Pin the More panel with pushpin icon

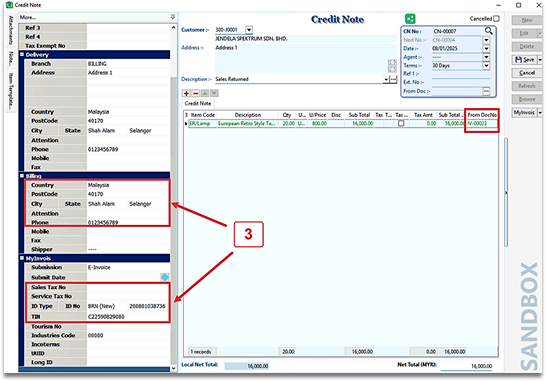tap(173, 17)
